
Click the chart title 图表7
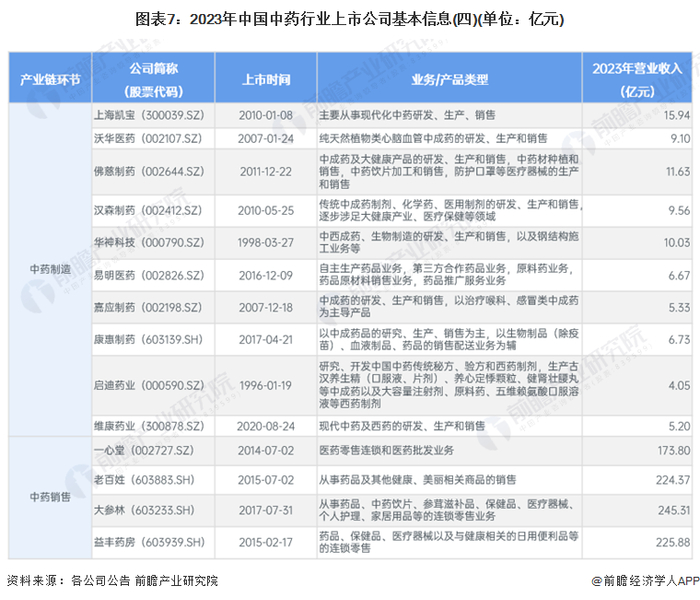tap(350, 19)
